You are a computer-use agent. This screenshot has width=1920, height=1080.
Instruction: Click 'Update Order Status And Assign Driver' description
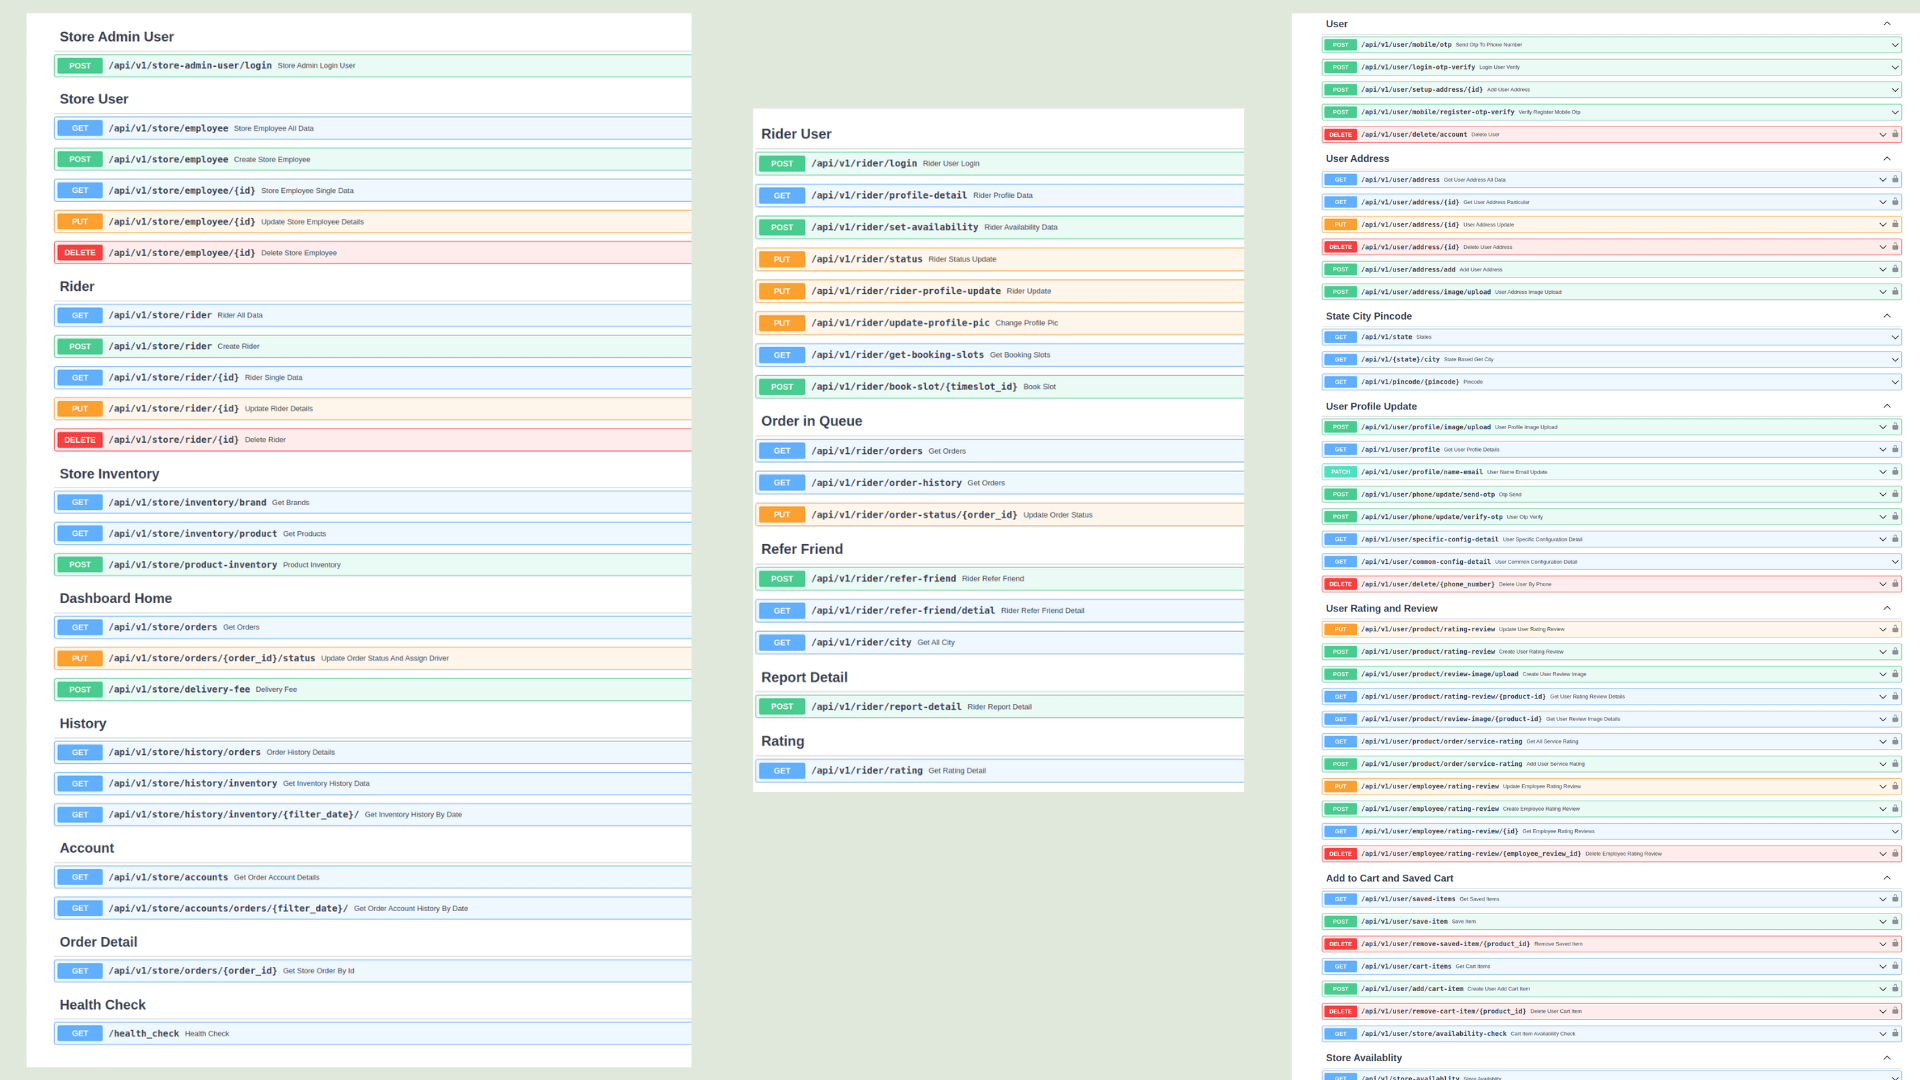385,659
